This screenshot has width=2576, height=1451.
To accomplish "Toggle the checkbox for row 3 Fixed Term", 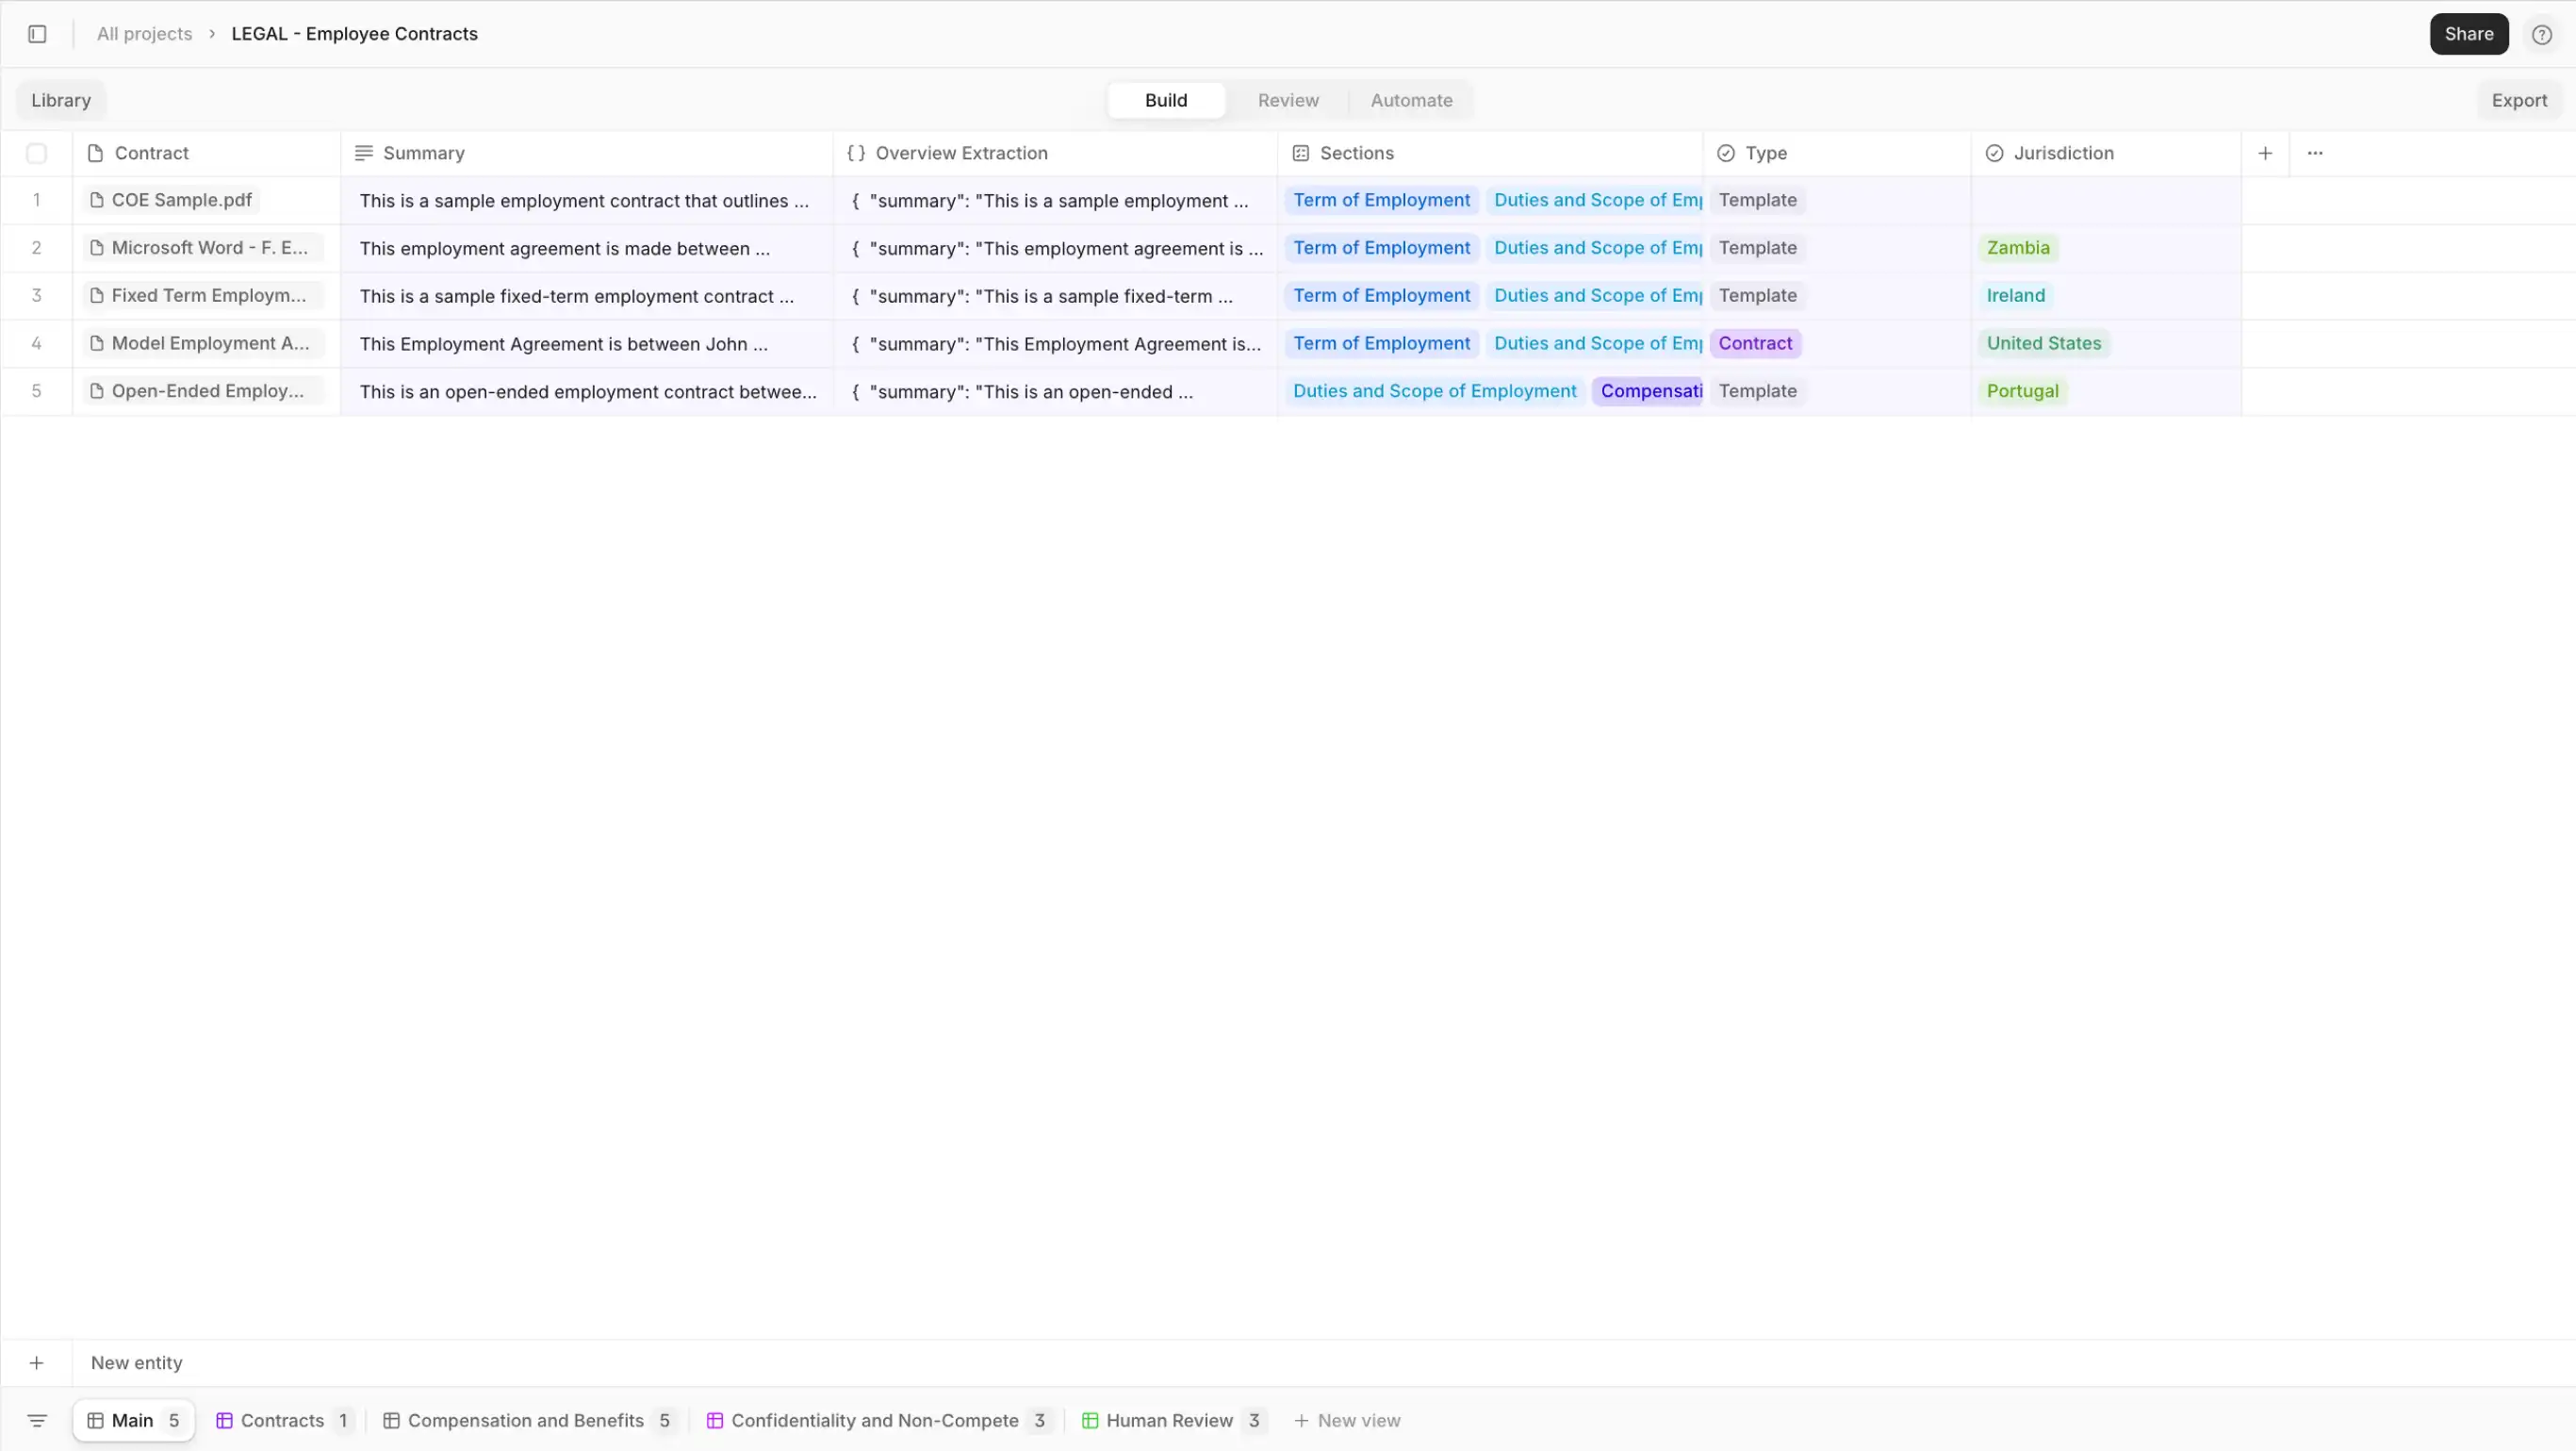I will (x=36, y=294).
